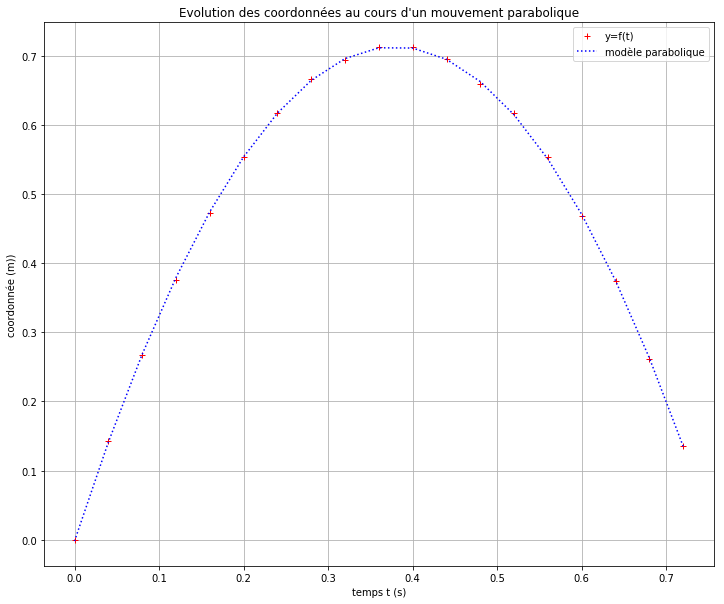This screenshot has width=724, height=604.
Task: Click the y-axis tick label 0.6
Action: (x=29, y=126)
